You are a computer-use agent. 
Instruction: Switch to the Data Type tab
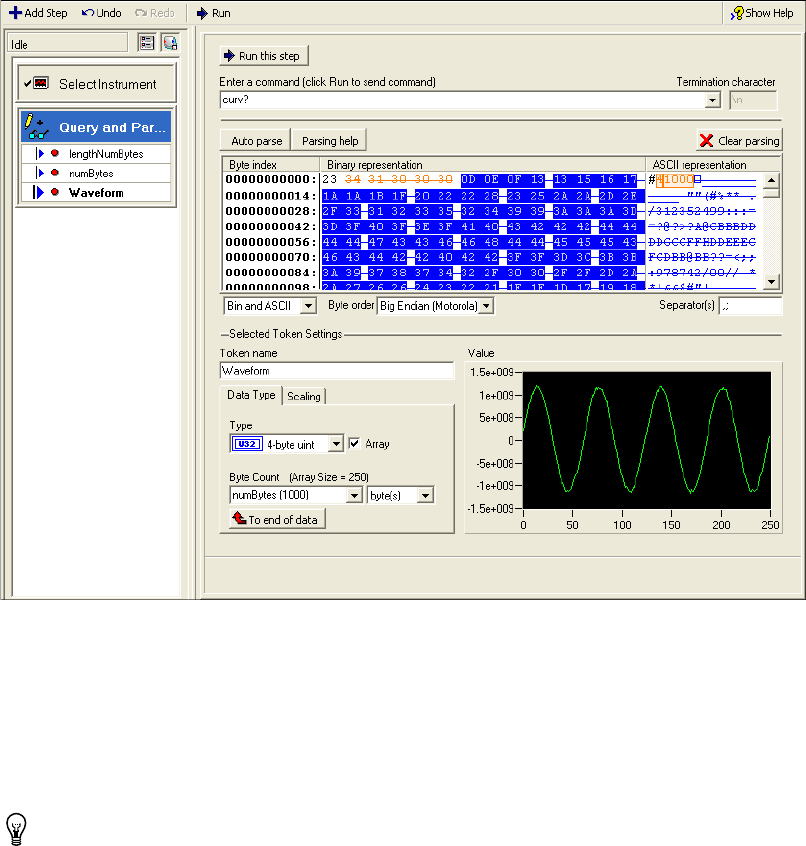251,395
